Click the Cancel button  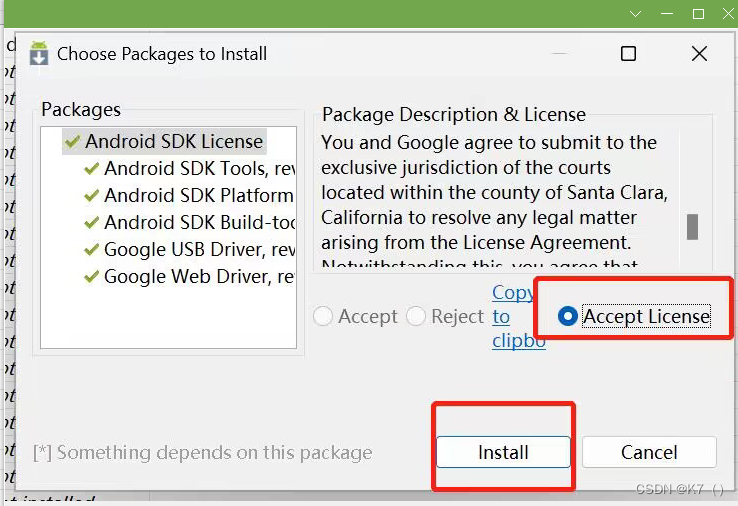(649, 452)
